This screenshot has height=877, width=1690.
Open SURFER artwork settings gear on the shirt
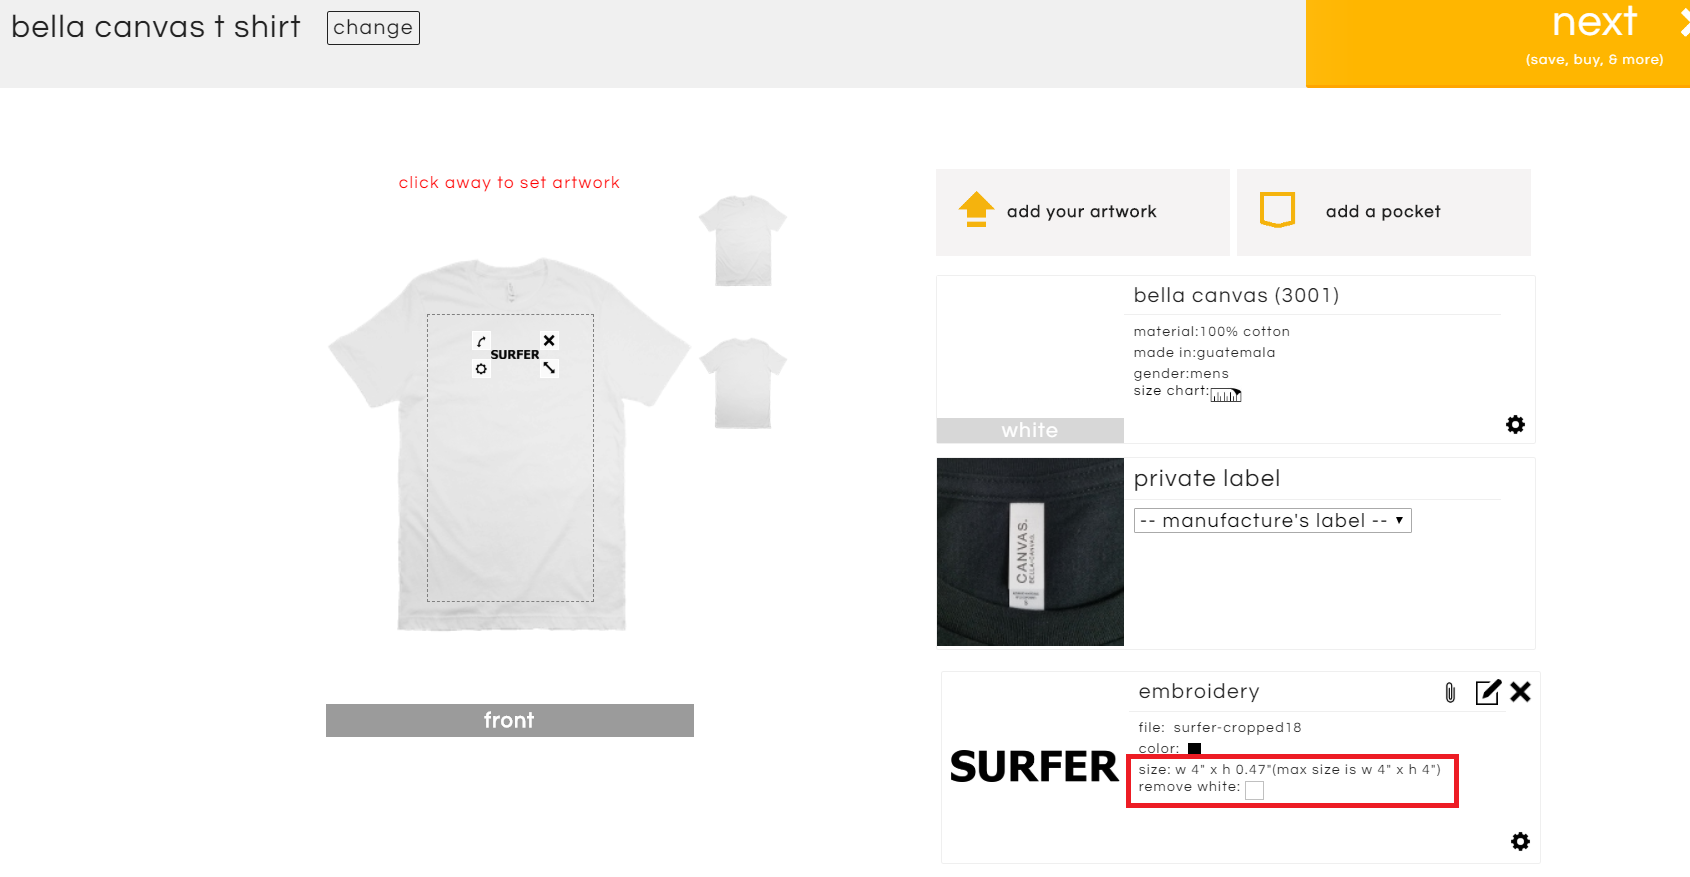(x=481, y=368)
